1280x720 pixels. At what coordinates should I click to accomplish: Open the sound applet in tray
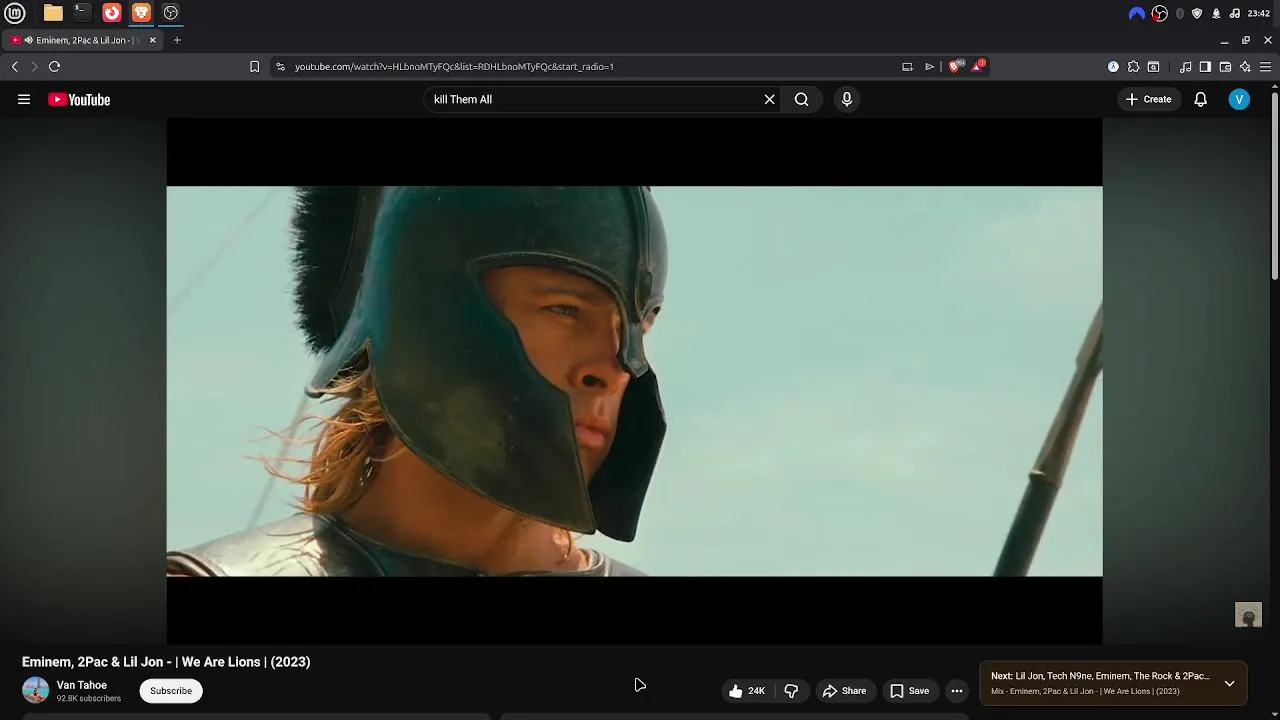pos(1235,13)
